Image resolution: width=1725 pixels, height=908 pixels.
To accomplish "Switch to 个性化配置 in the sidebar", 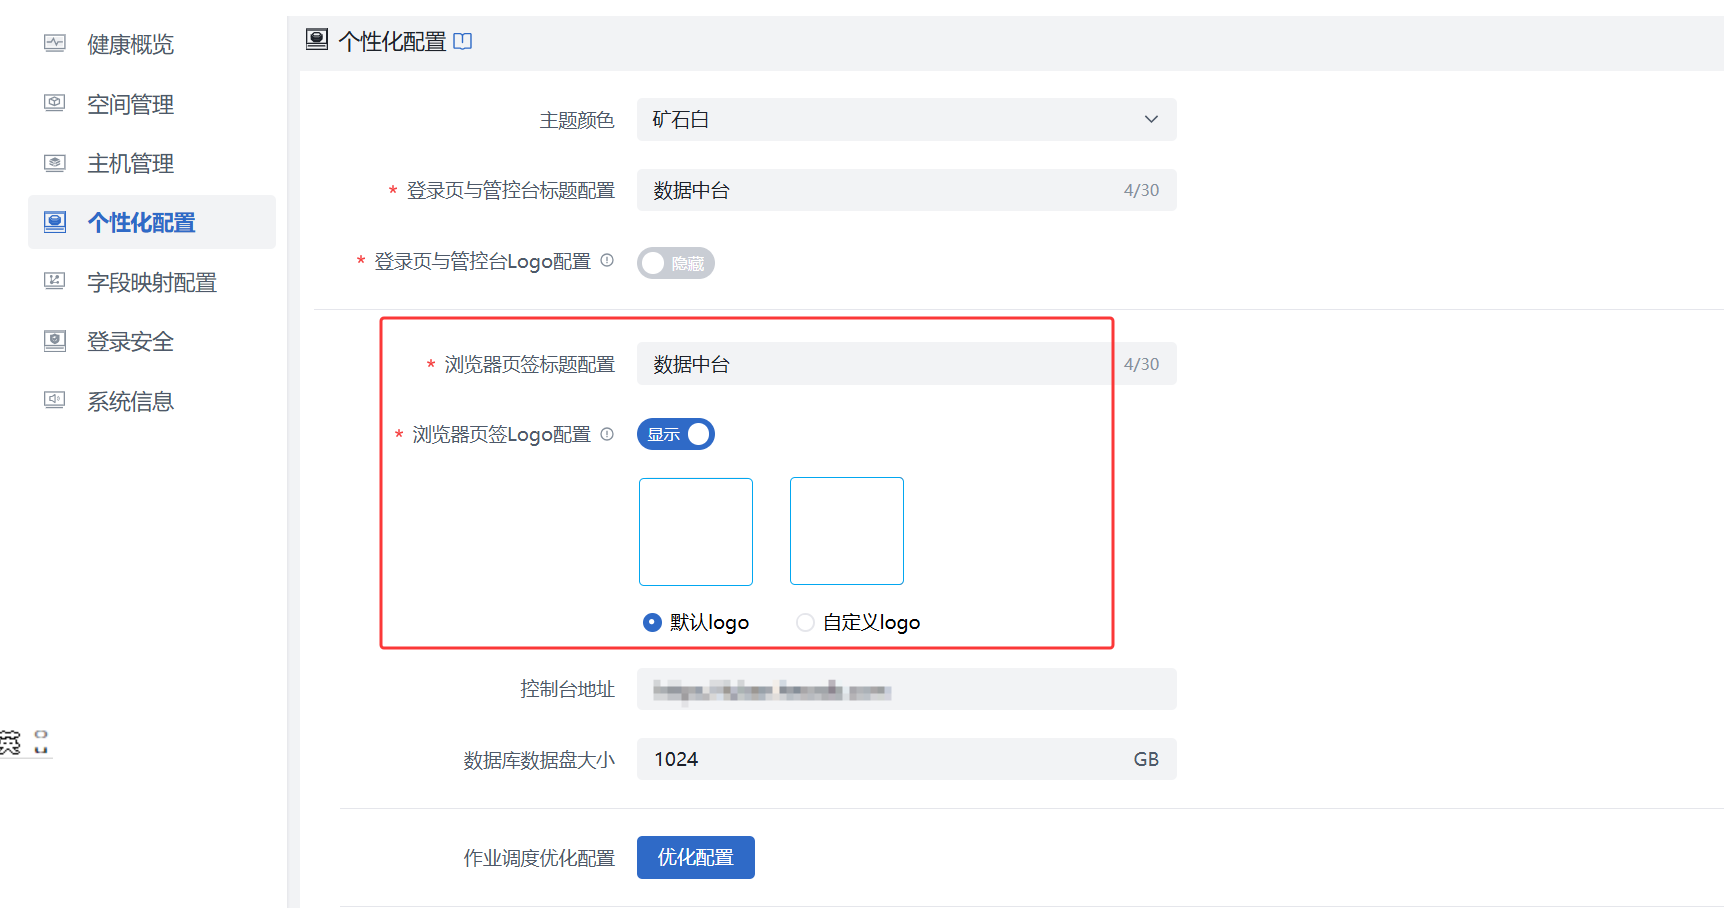I will [x=140, y=222].
